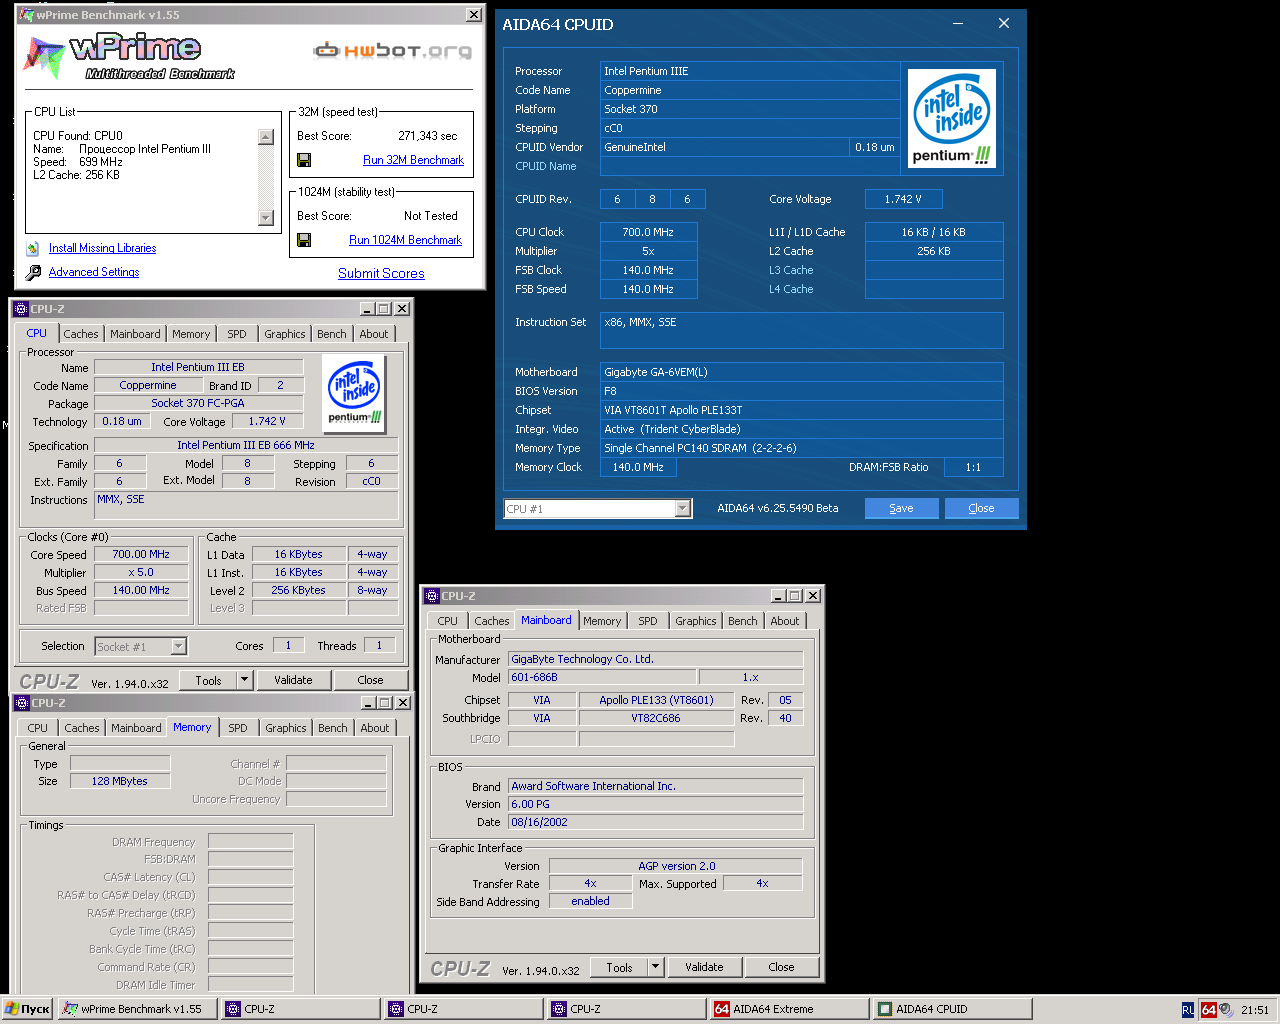Click Install Missing Libraries link
Viewport: 1280px width, 1024px height.
(102, 248)
